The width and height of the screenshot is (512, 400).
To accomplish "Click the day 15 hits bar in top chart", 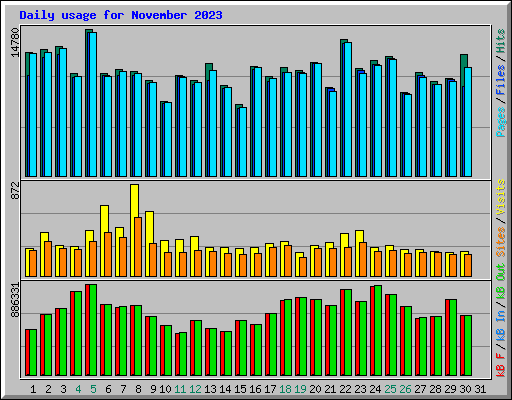I will (237, 140).
